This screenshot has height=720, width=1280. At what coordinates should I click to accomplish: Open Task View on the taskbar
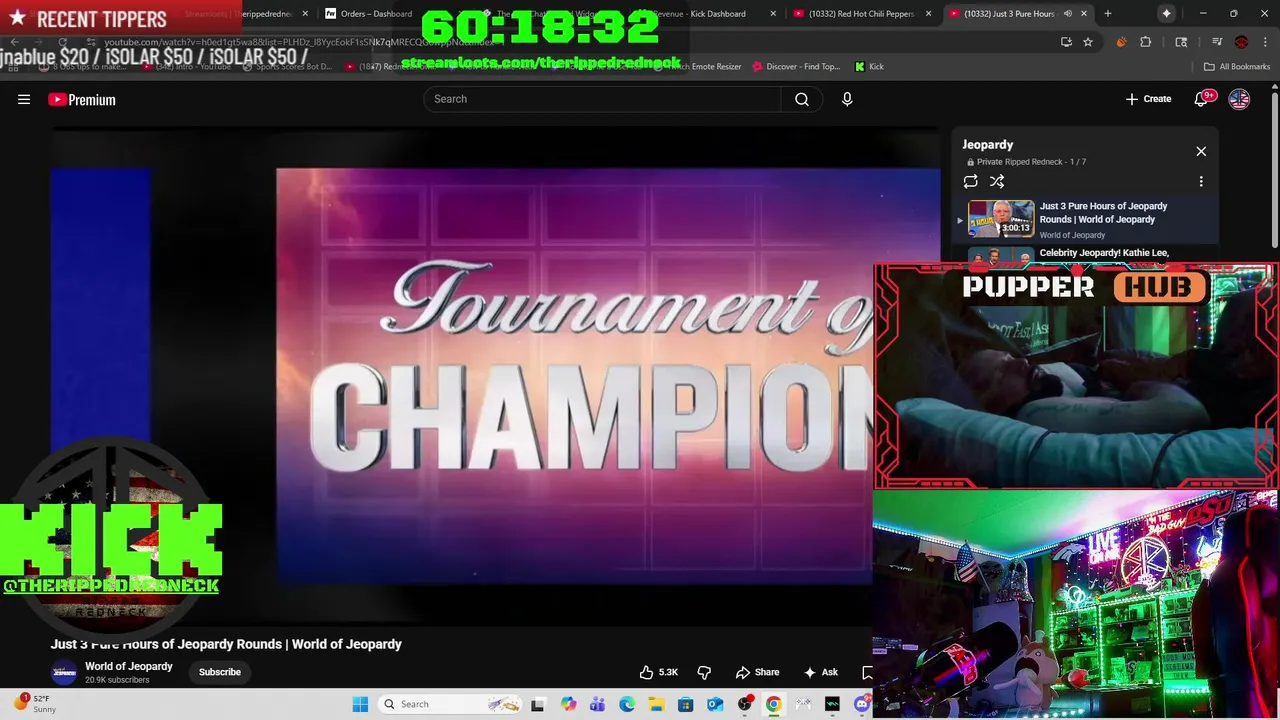click(x=537, y=704)
